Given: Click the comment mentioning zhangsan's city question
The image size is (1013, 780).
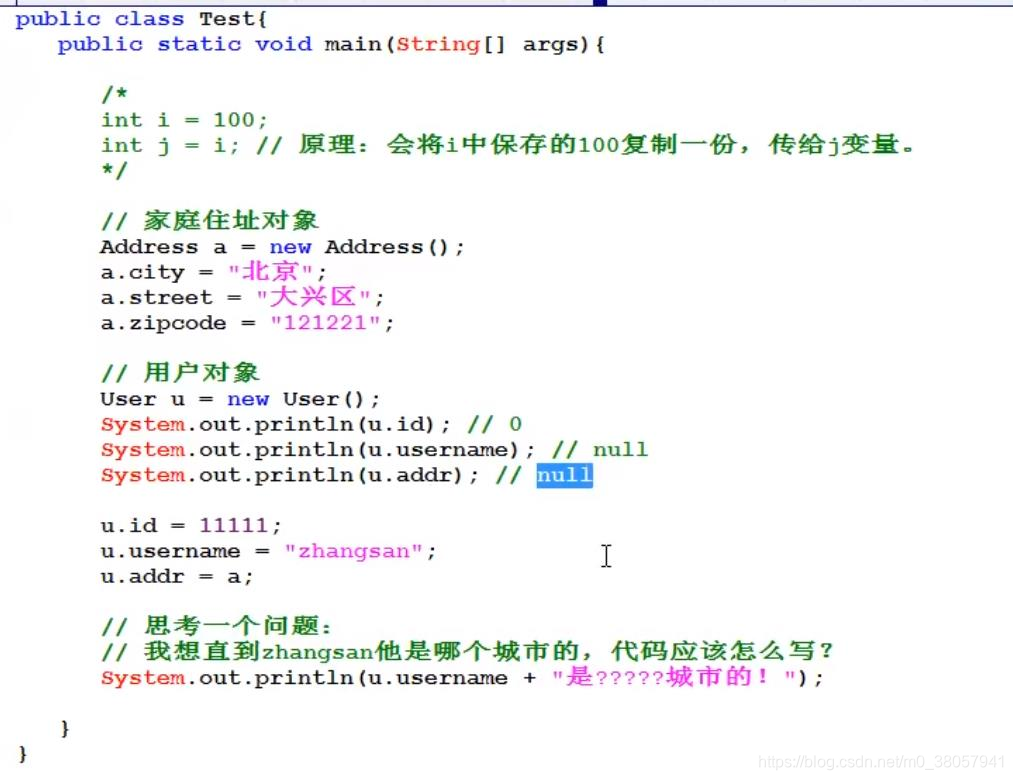Looking at the screenshot, I should (x=467, y=651).
